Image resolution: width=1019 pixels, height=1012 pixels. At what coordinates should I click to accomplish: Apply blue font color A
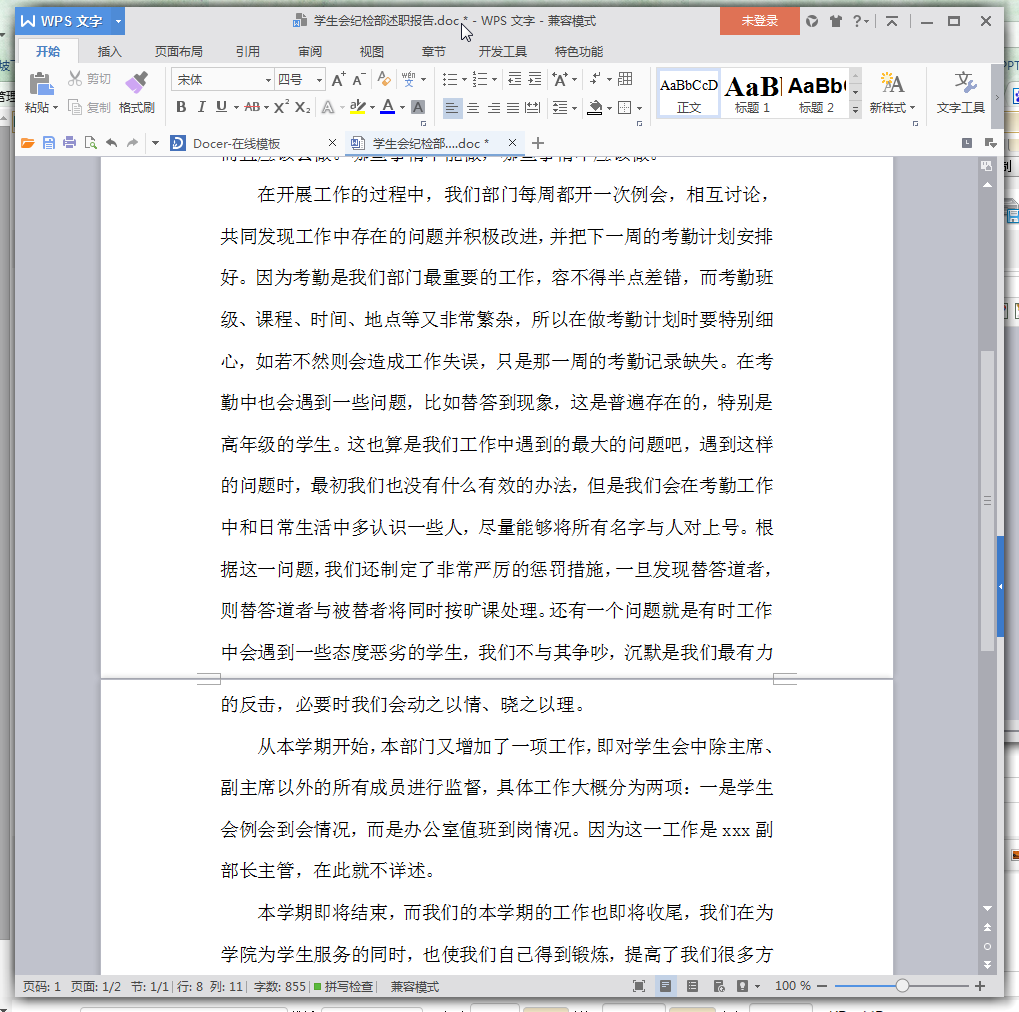point(387,107)
